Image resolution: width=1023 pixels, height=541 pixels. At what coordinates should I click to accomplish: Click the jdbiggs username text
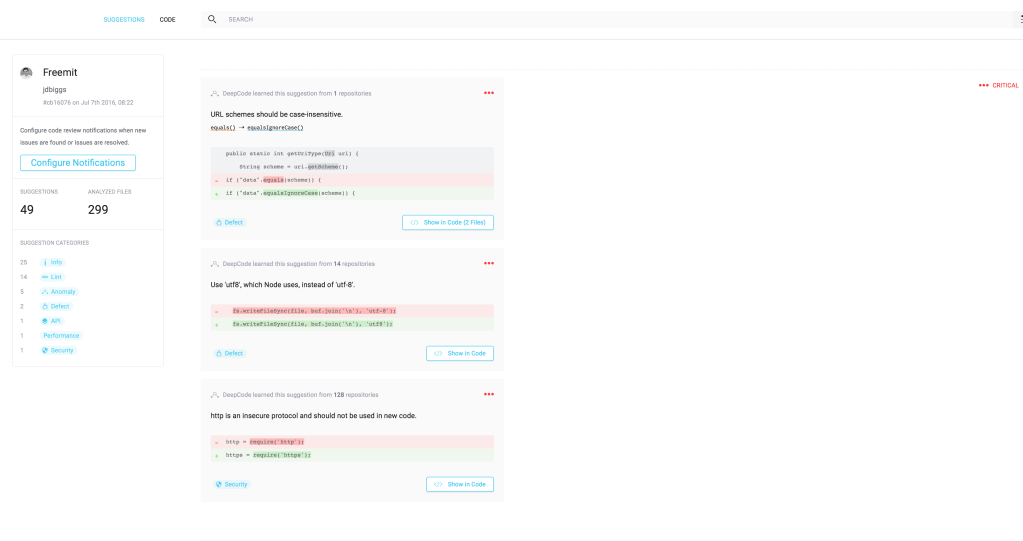(55, 90)
